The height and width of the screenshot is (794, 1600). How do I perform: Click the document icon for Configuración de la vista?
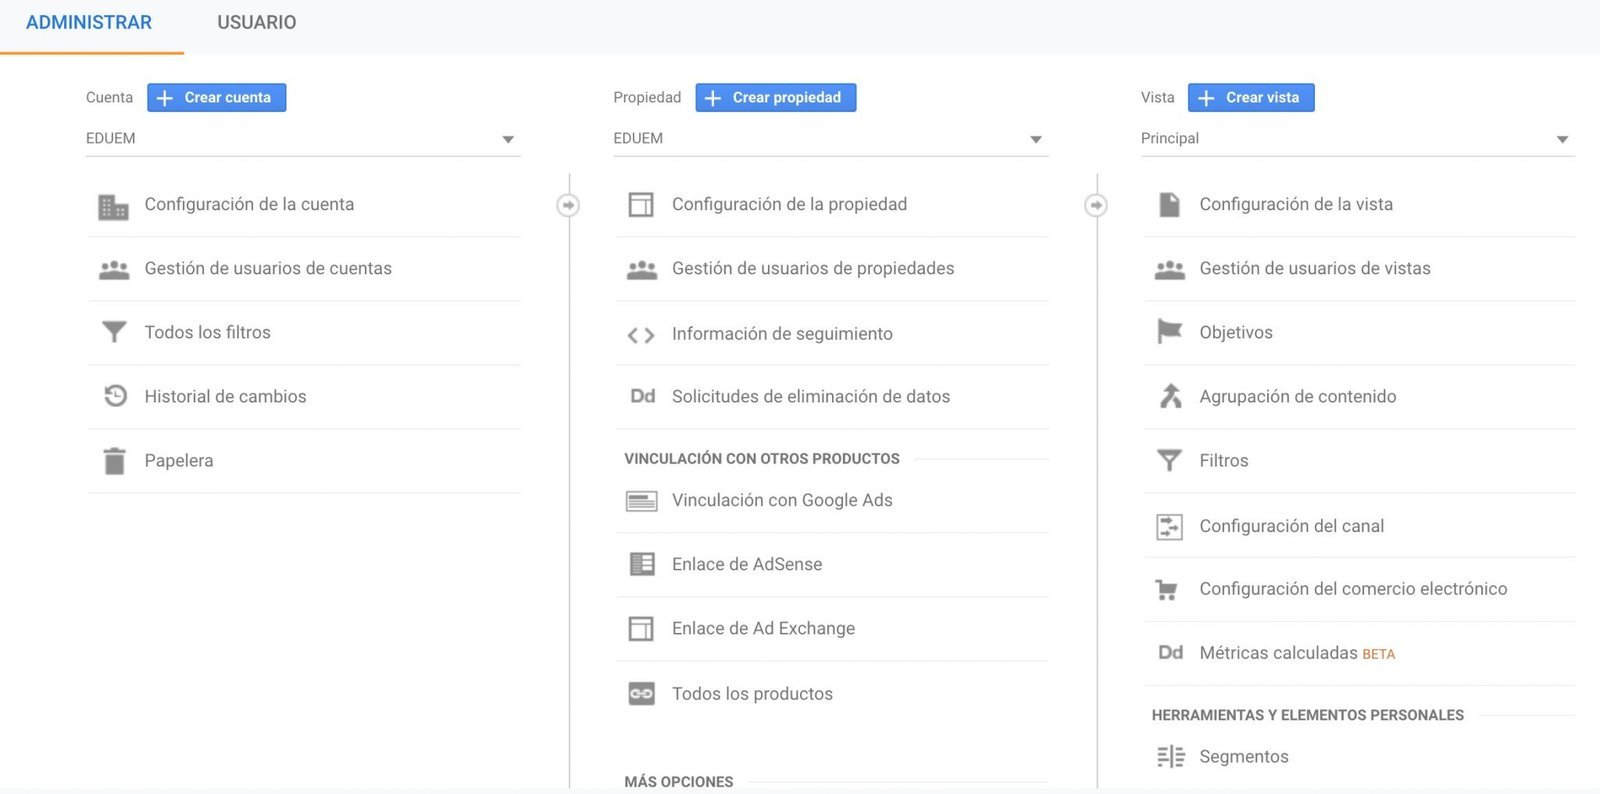click(x=1169, y=204)
